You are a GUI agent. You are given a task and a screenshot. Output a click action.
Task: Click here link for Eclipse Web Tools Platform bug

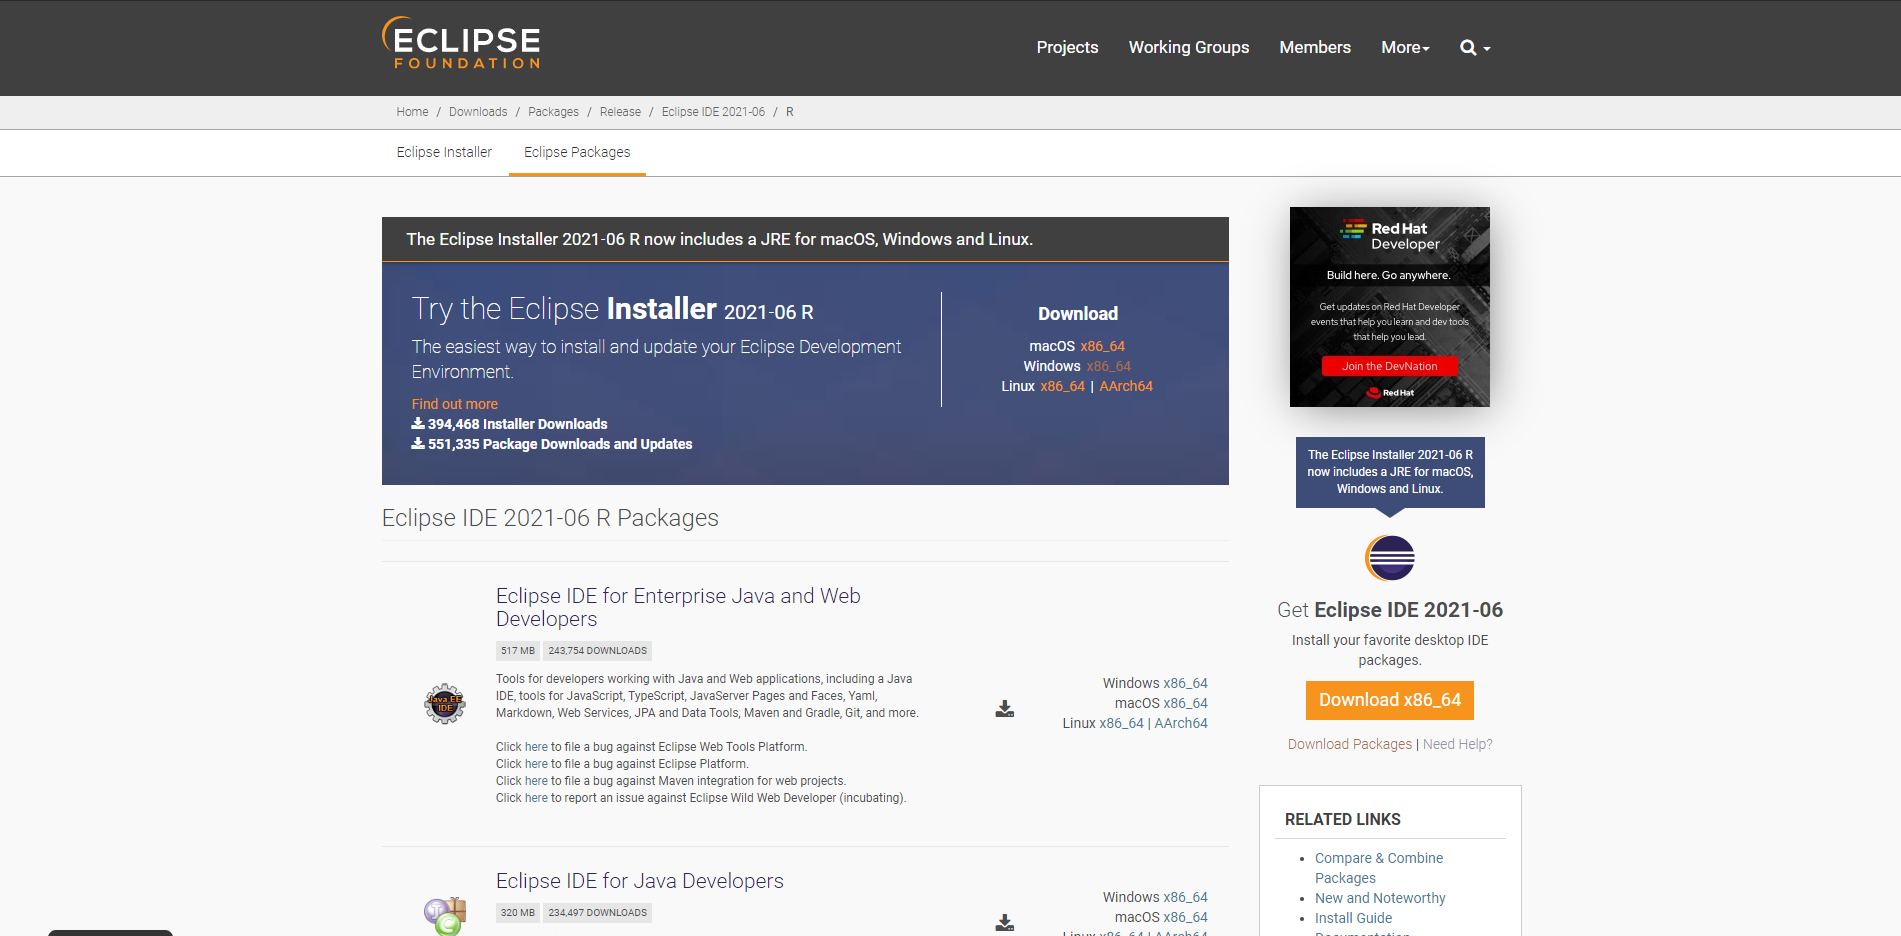click(536, 747)
